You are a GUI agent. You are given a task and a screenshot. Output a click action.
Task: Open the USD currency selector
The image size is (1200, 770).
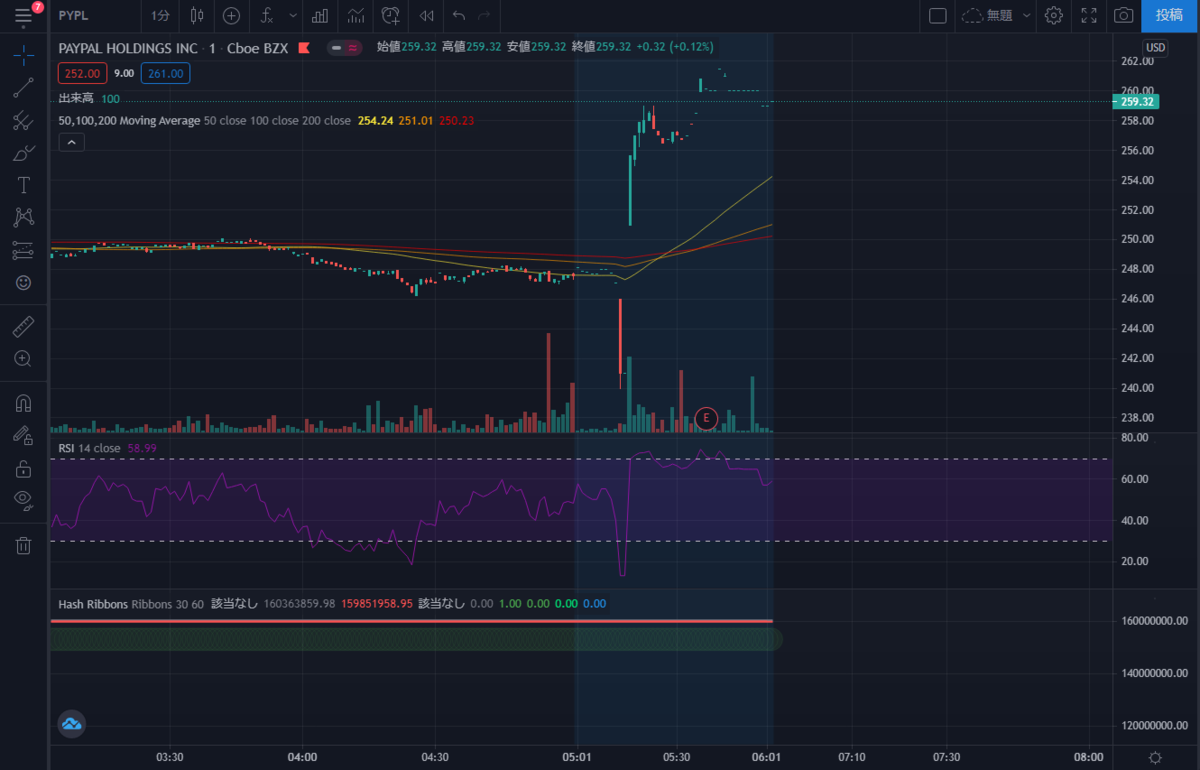(1156, 47)
